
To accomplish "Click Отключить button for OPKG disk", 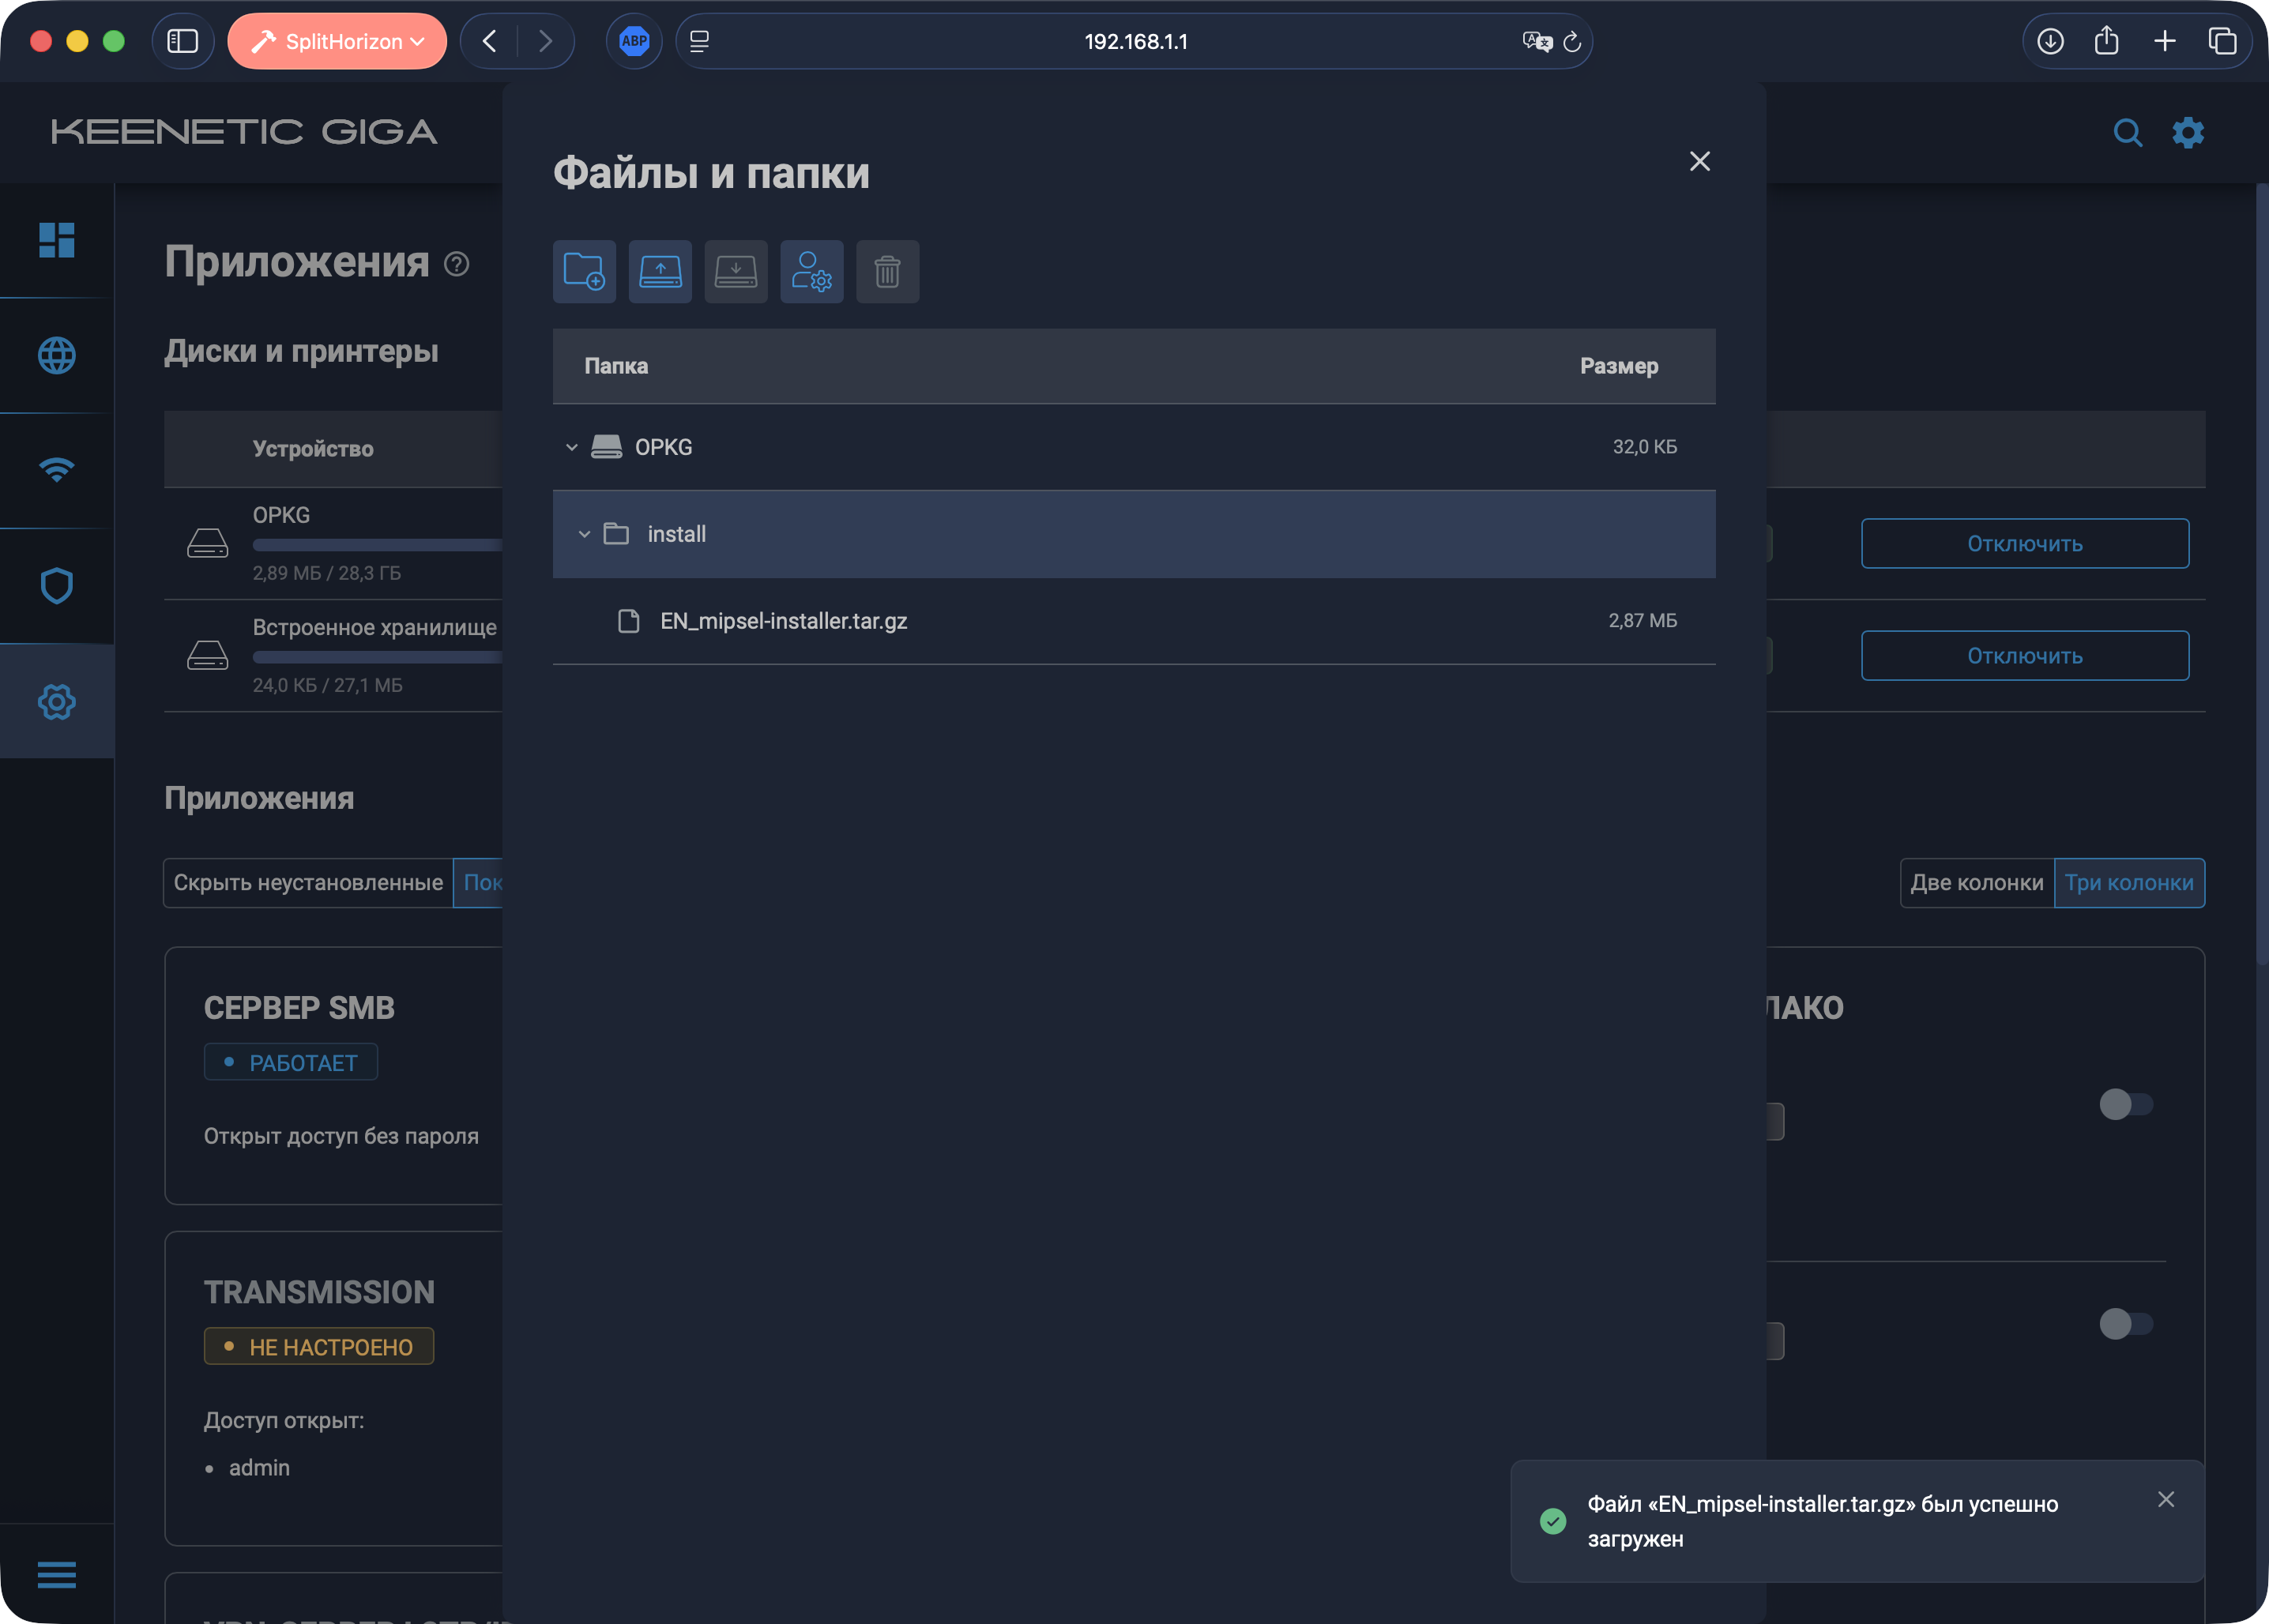I will pyautogui.click(x=2025, y=543).
